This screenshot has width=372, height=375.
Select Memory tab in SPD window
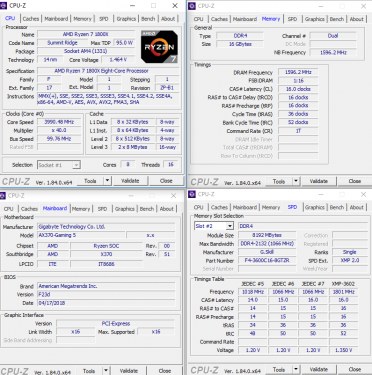pos(271,207)
